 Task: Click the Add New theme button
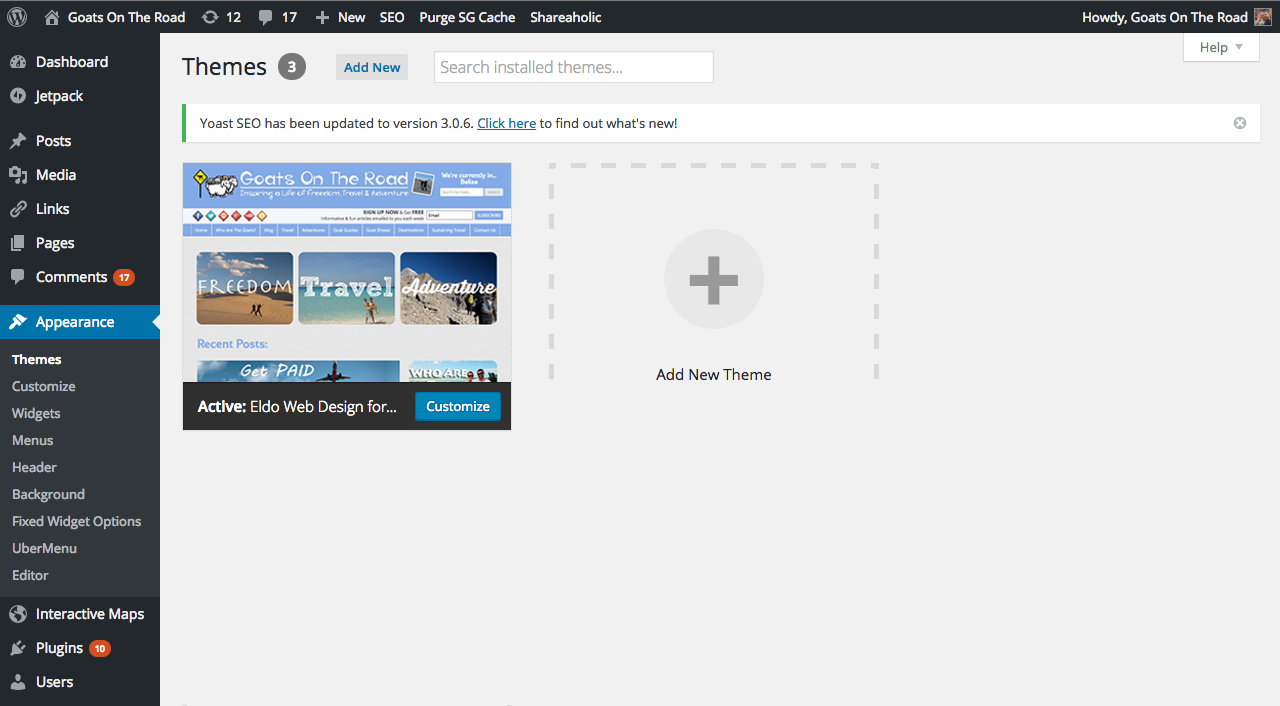(372, 67)
